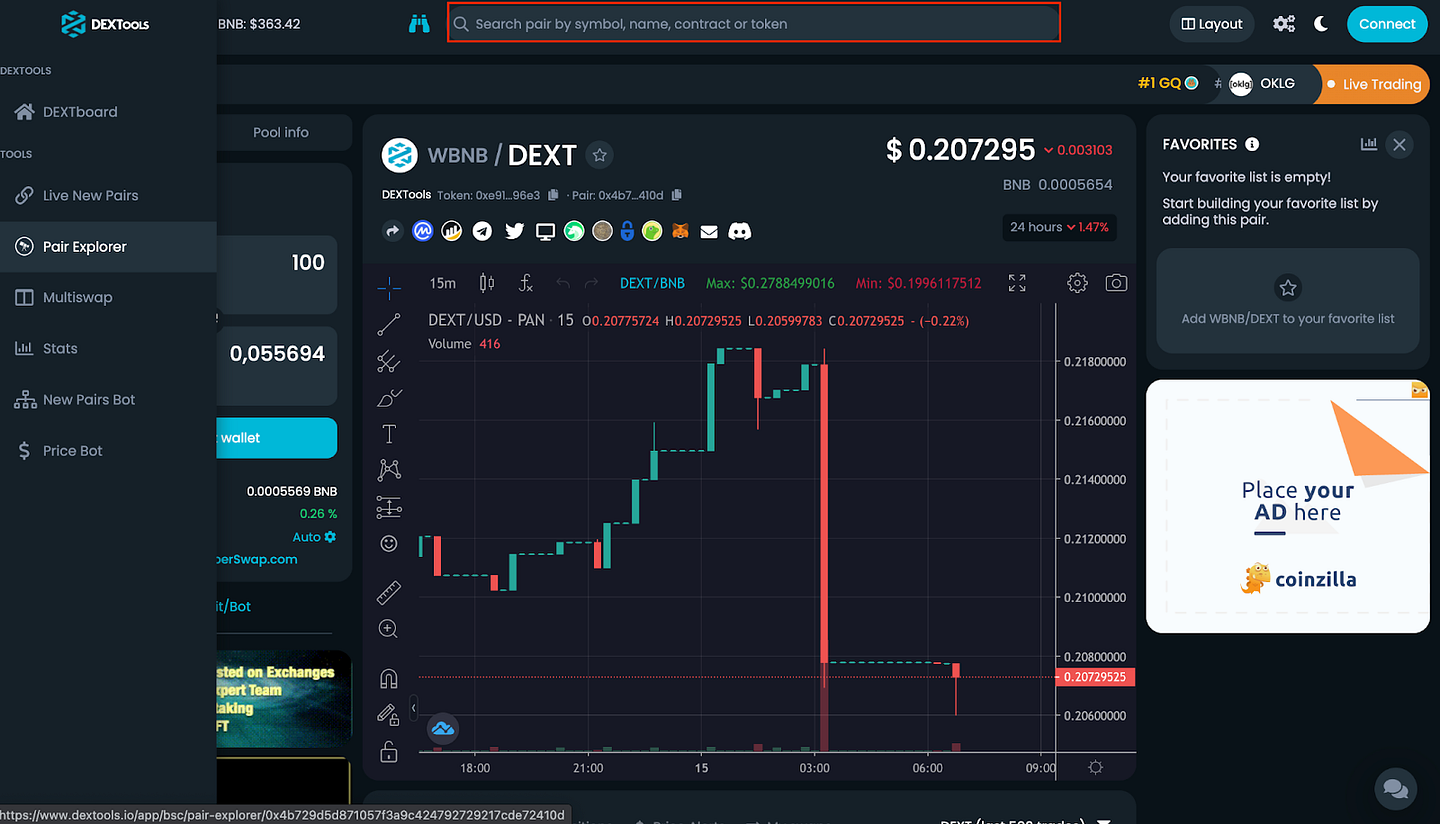
Task: Take a chart snapshot with camera
Action: [x=1116, y=283]
